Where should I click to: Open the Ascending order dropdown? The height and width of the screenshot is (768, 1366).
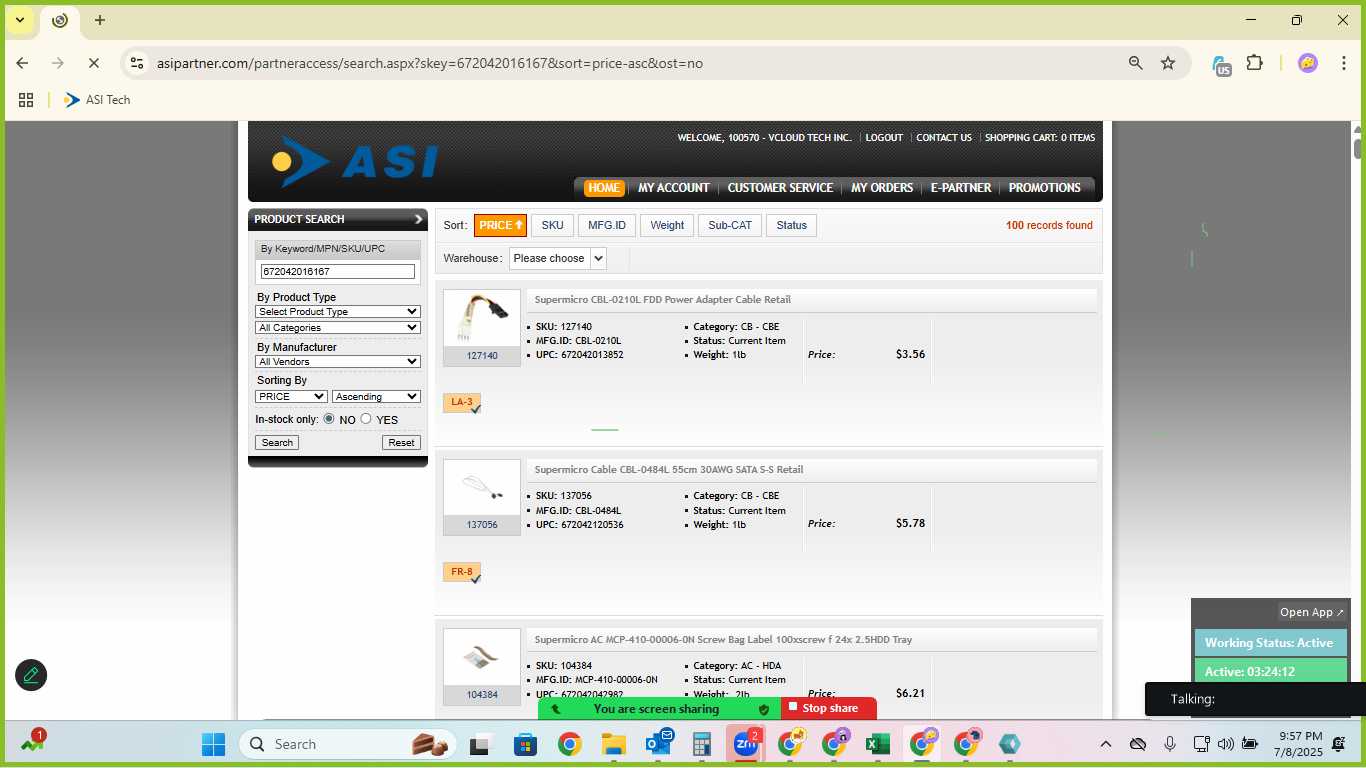(376, 396)
